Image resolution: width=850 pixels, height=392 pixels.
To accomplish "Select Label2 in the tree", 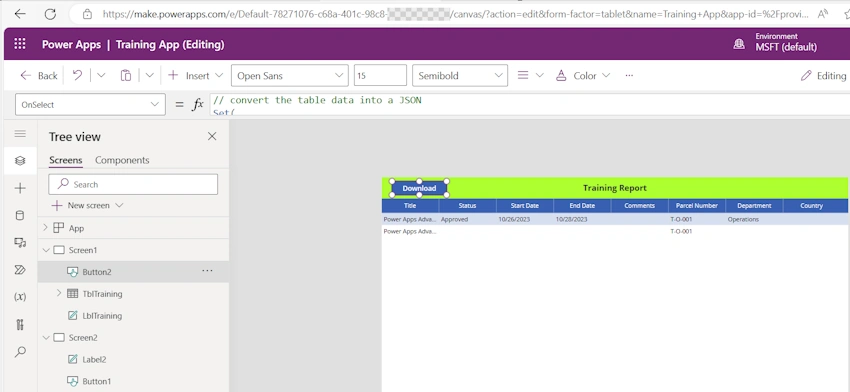I will point(94,359).
